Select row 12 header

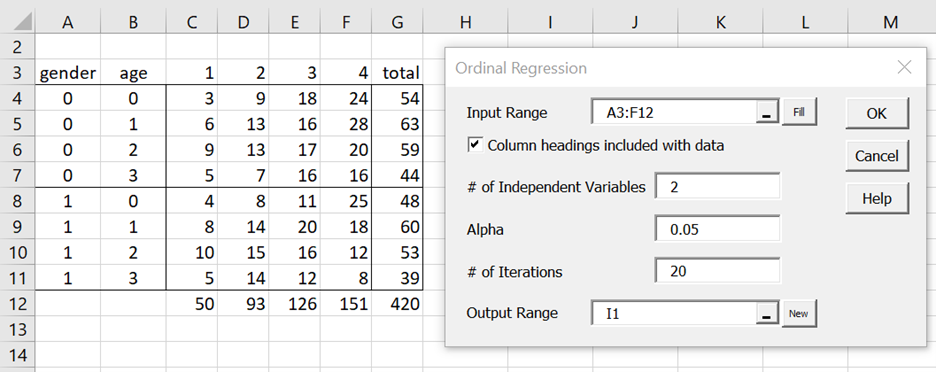click(17, 303)
